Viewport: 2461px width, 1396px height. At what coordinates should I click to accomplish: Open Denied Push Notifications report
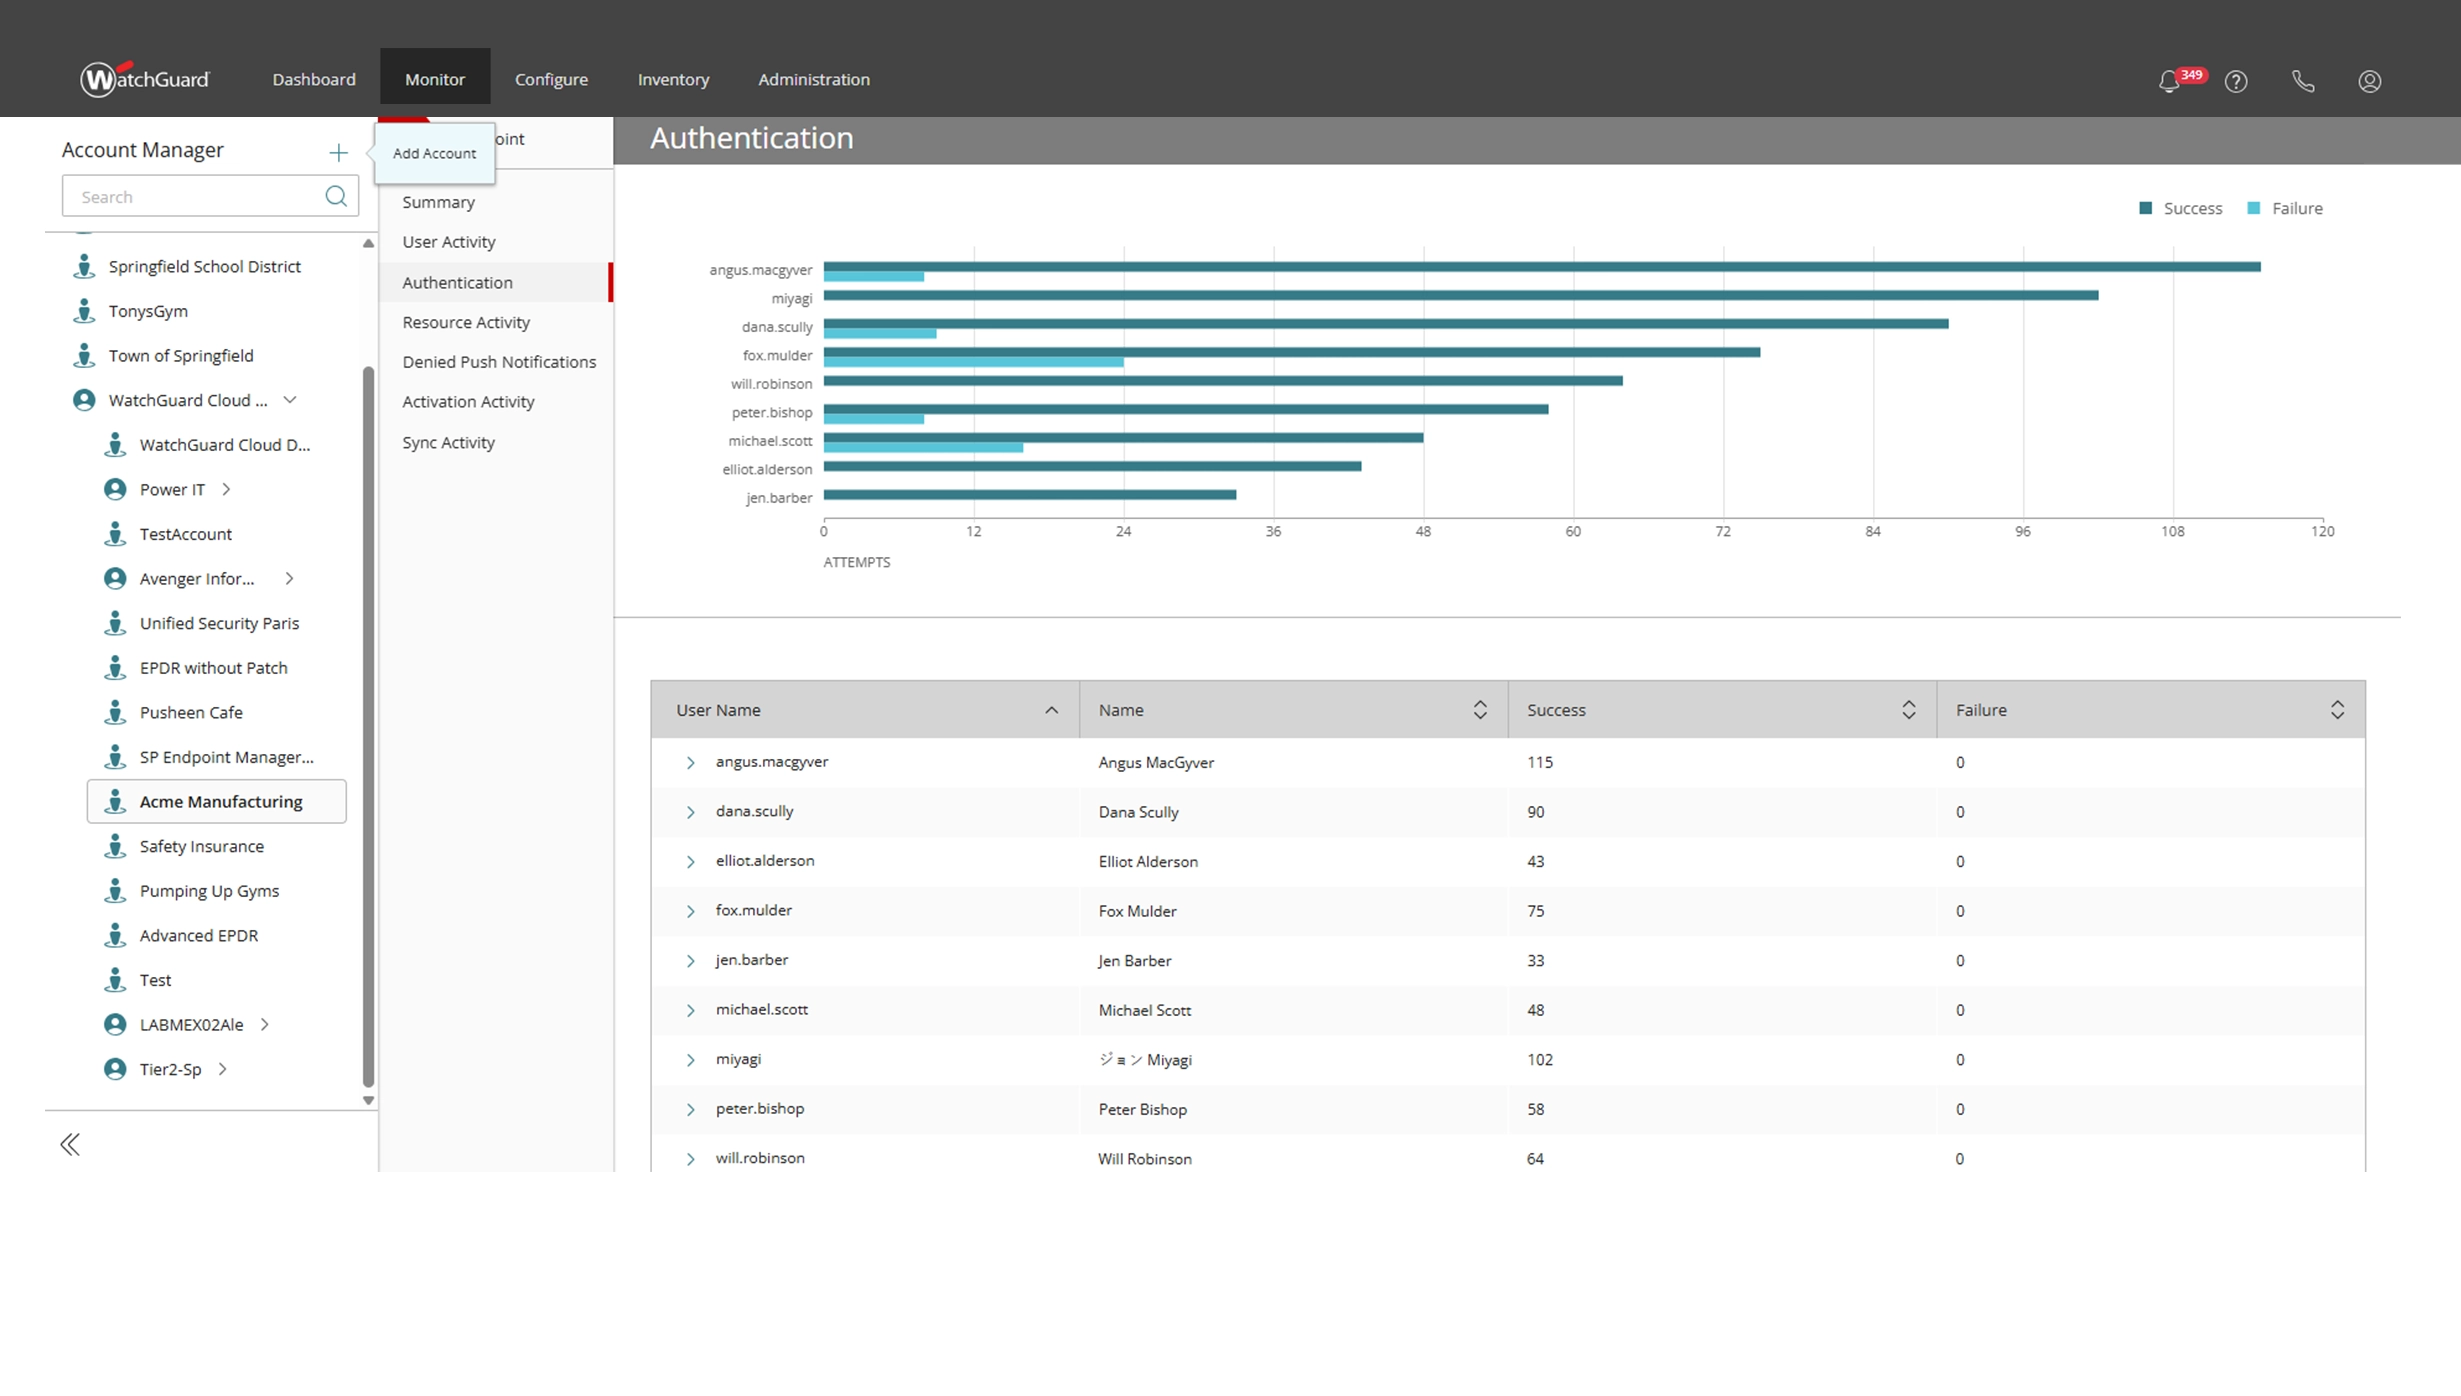pyautogui.click(x=499, y=362)
